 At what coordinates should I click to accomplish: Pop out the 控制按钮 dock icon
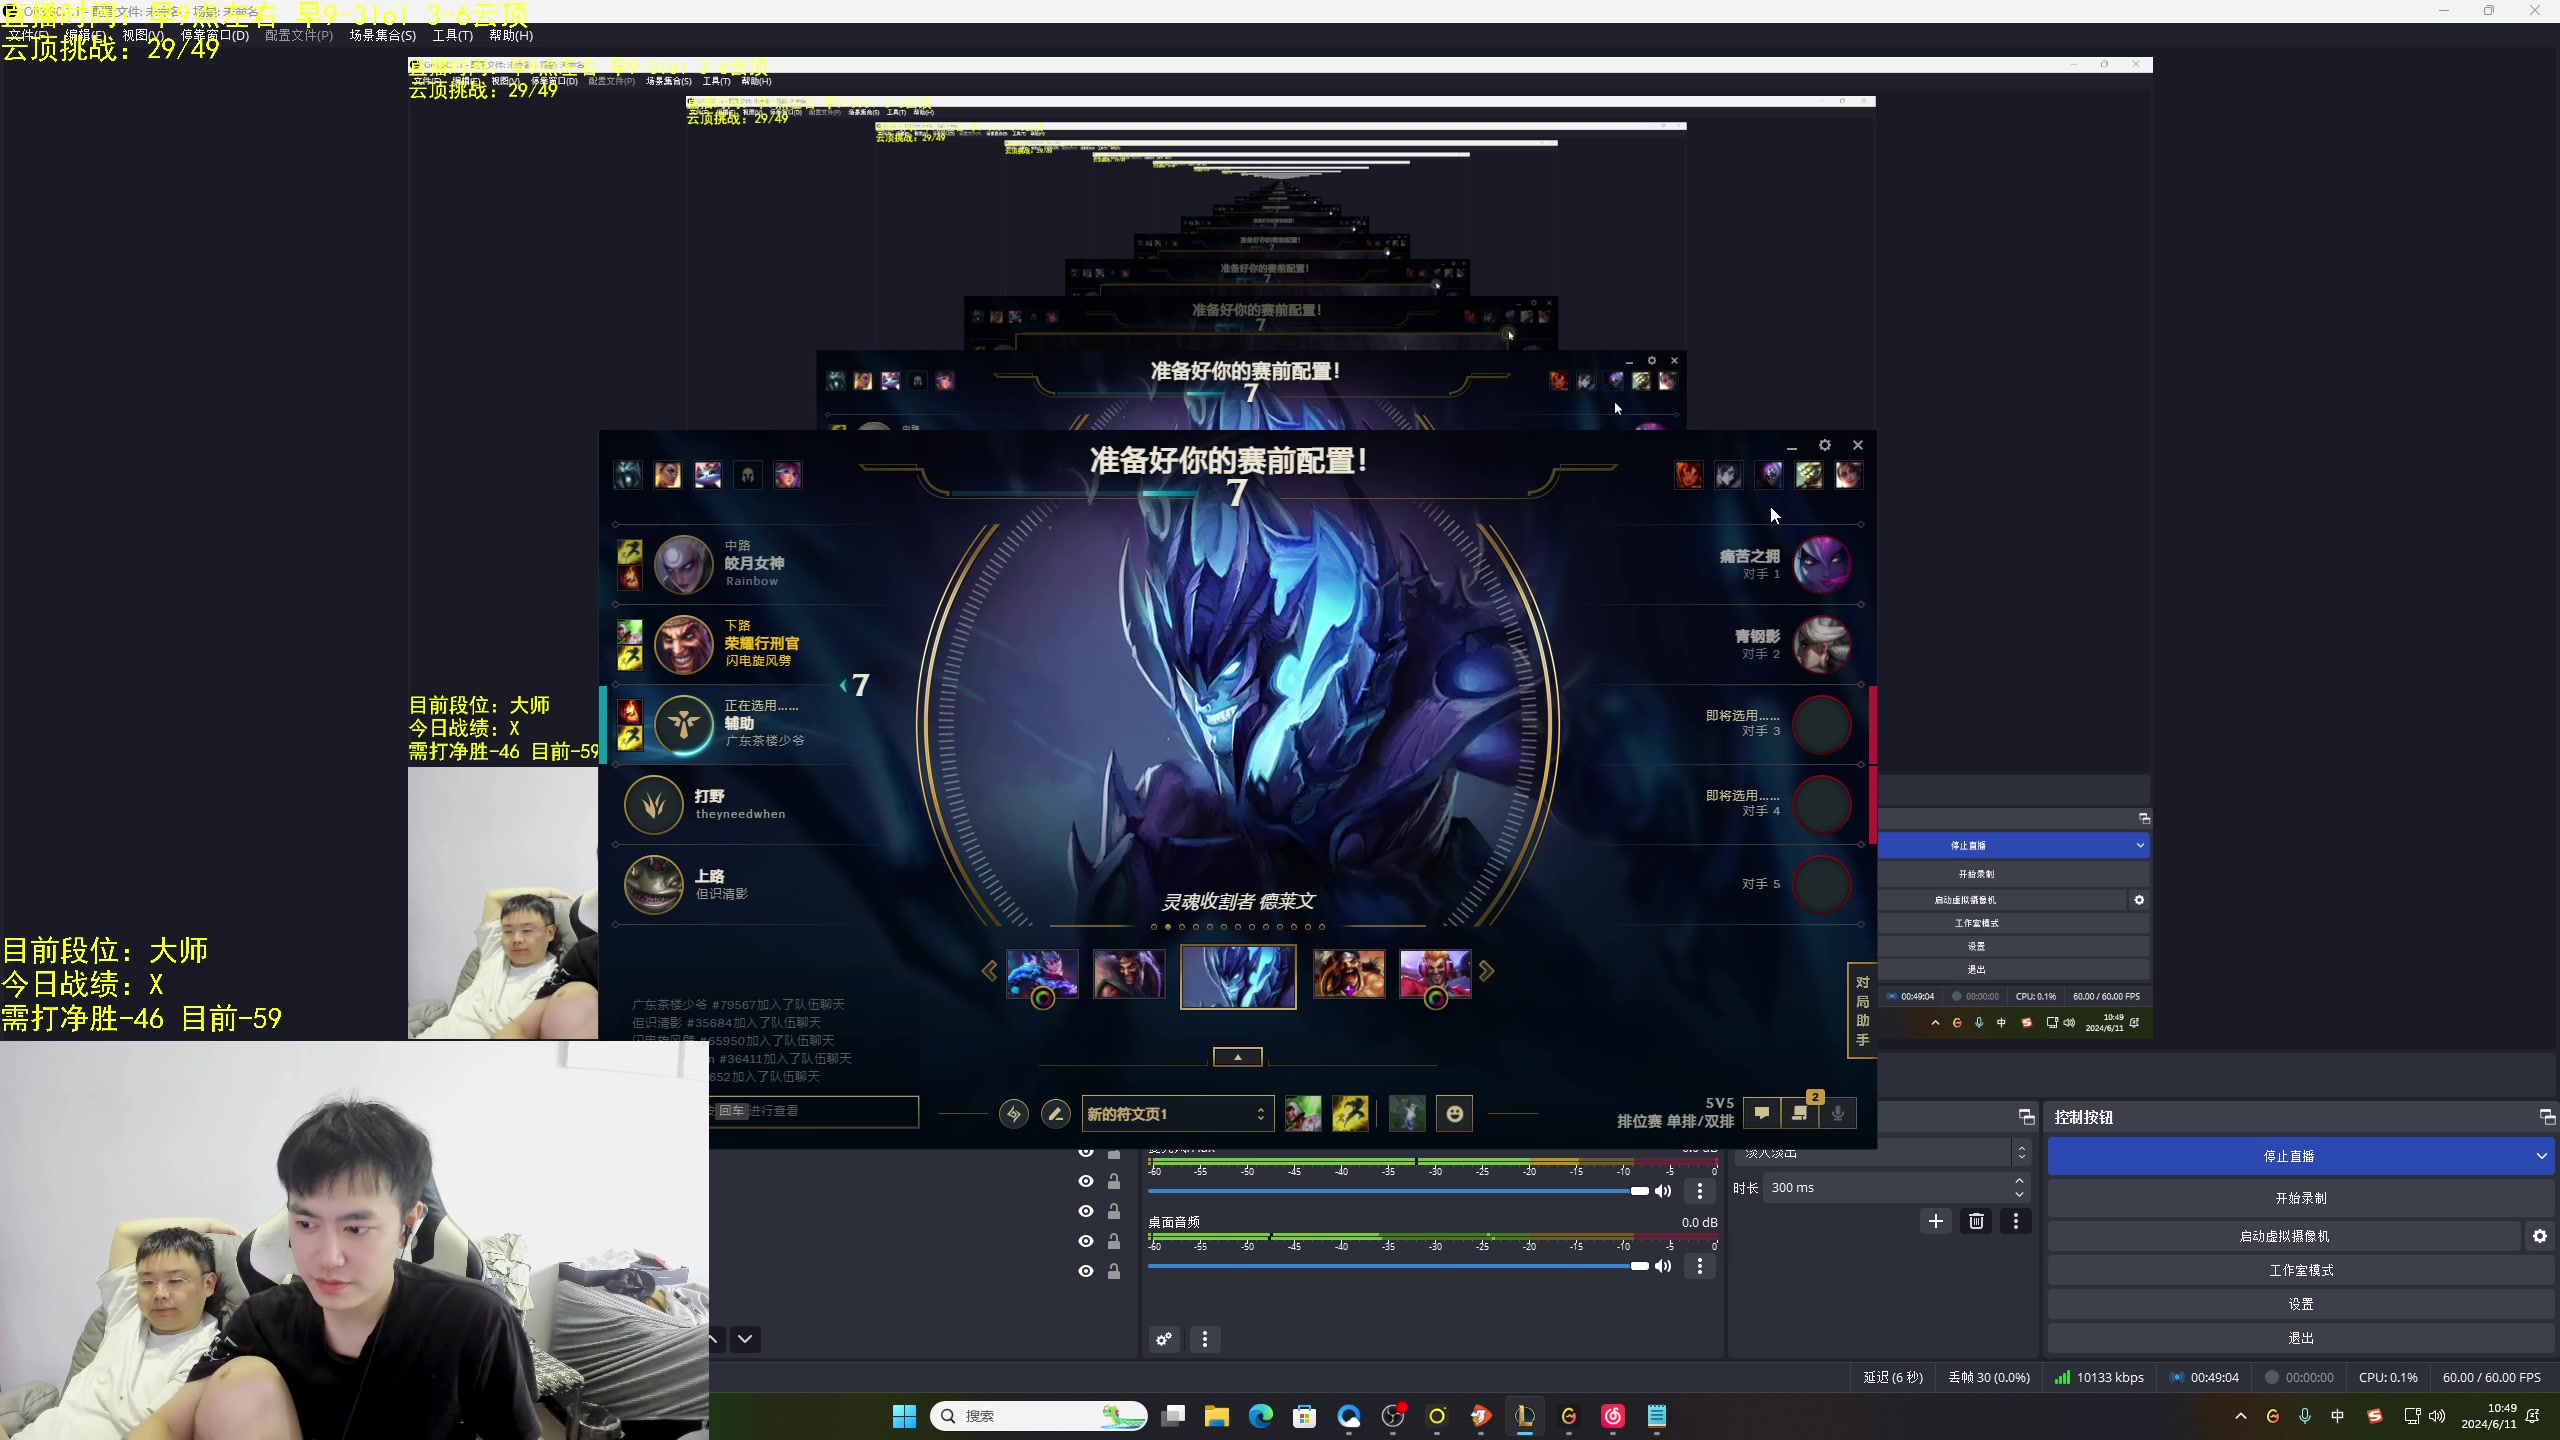tap(2547, 1117)
